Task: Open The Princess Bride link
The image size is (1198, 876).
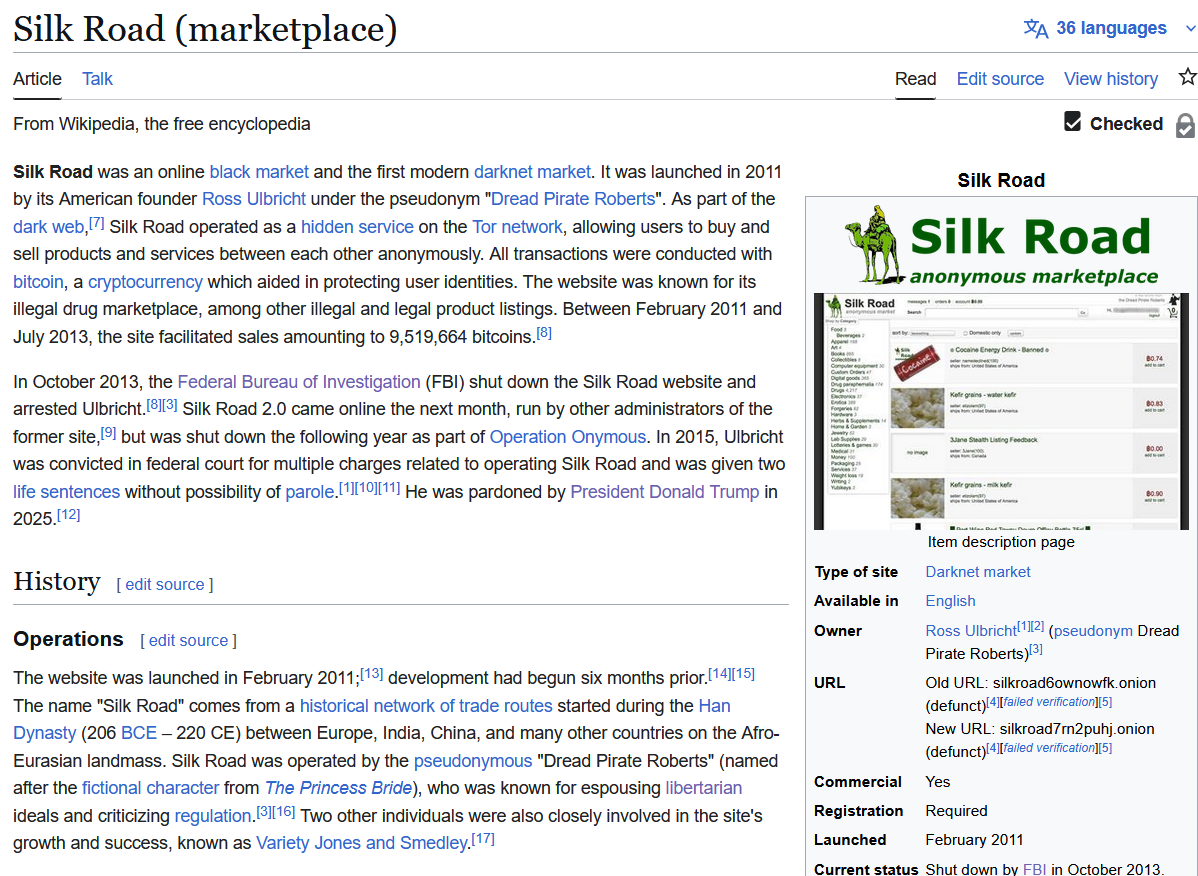Action: click(x=338, y=787)
